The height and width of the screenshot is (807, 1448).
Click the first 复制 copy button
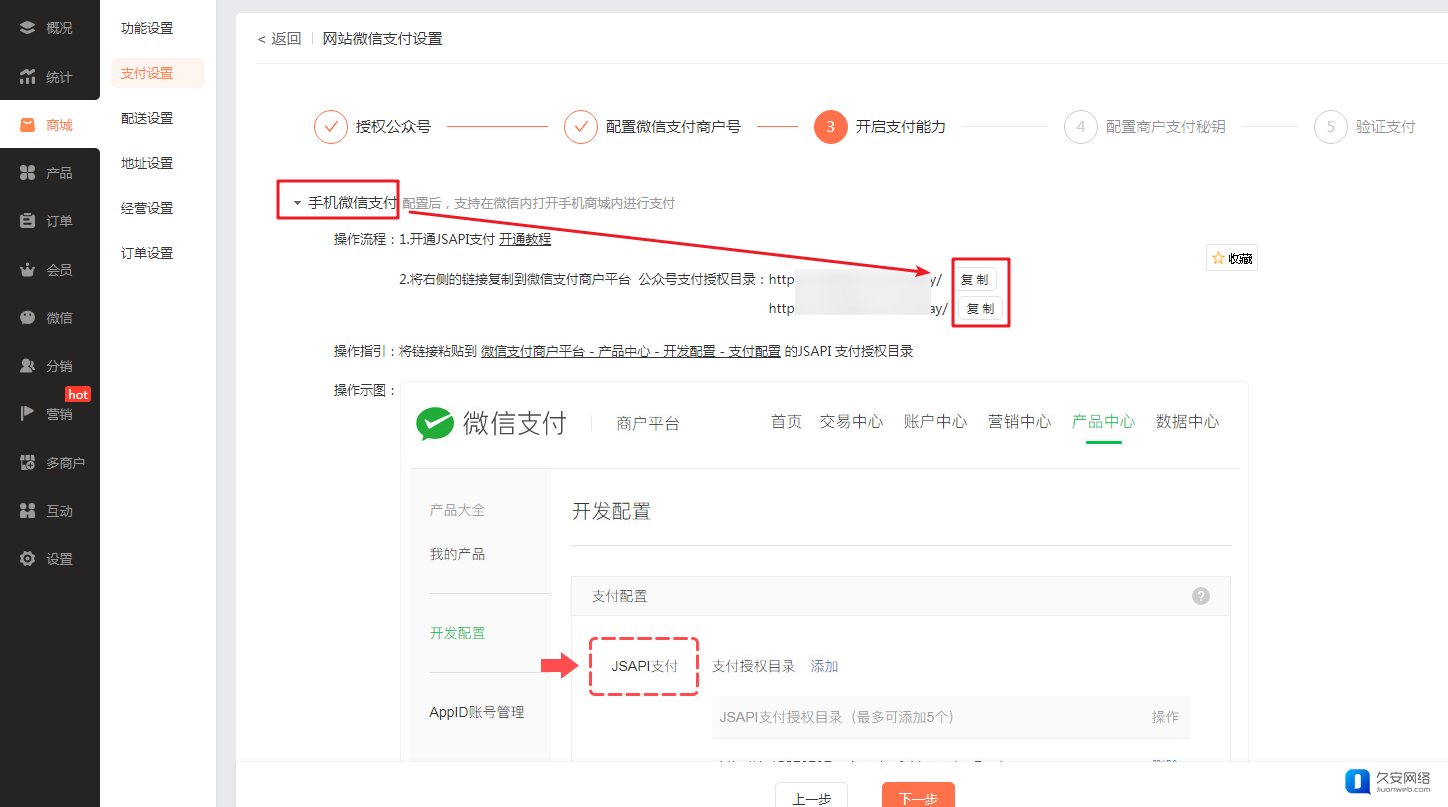tap(975, 280)
